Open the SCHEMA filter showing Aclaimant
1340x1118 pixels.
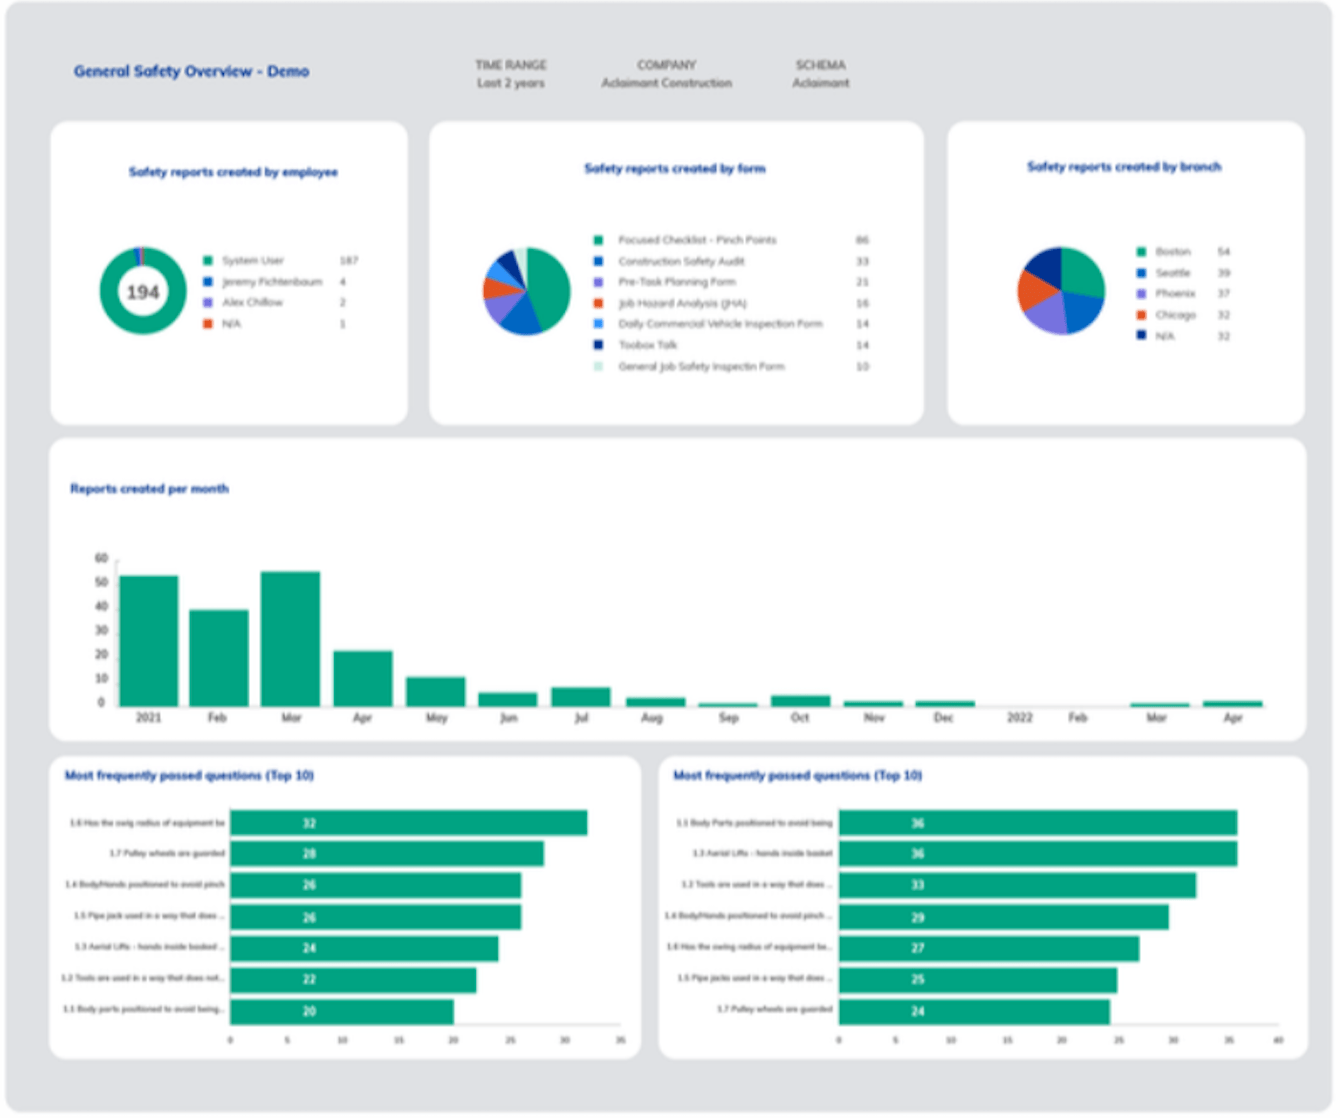[x=820, y=74]
